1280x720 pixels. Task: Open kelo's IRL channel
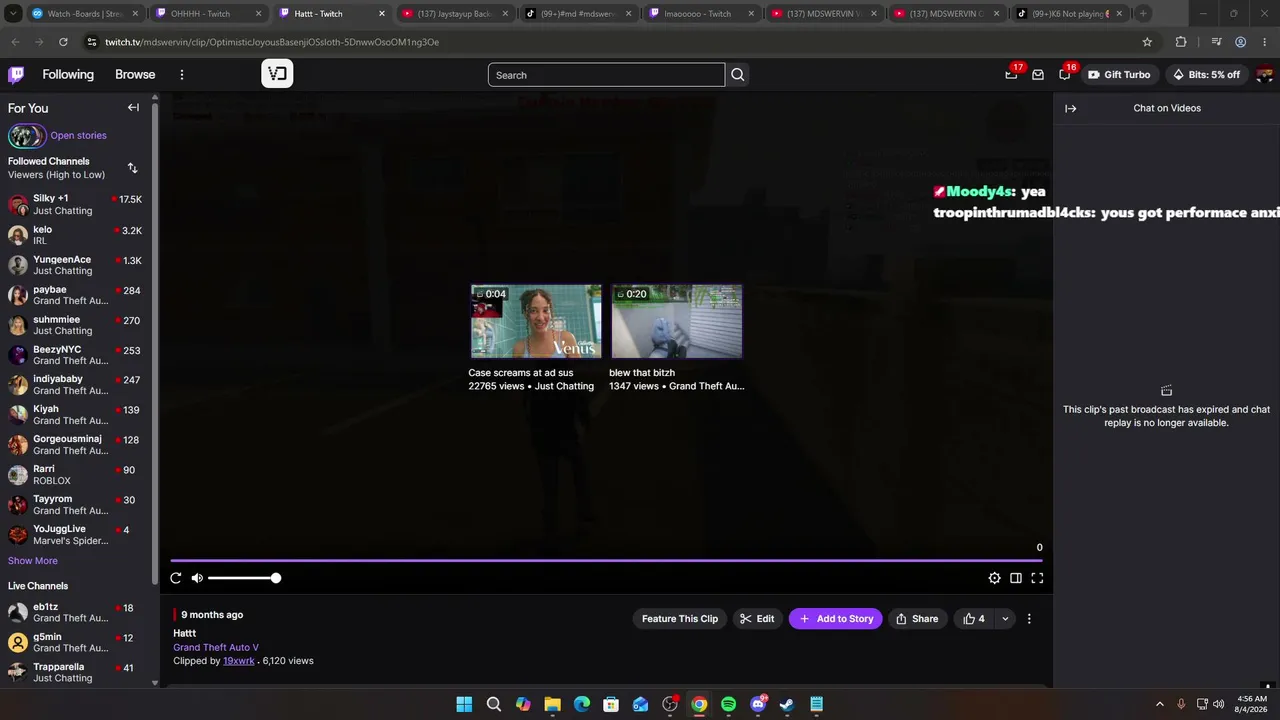[x=76, y=235]
